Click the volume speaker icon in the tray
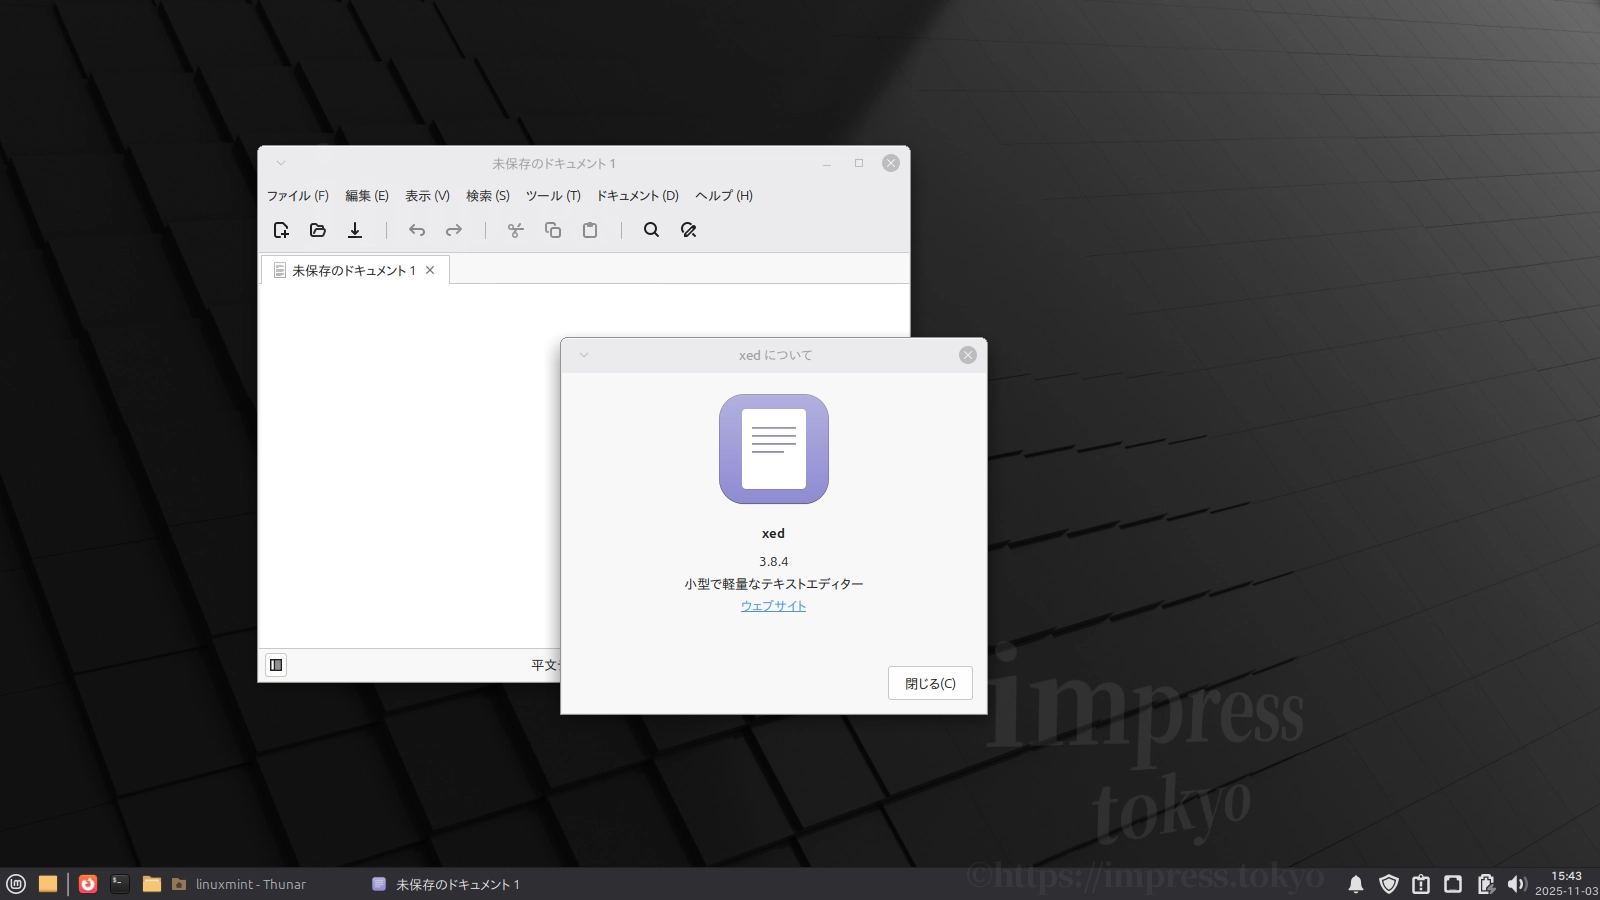The width and height of the screenshot is (1600, 900). pyautogui.click(x=1517, y=884)
